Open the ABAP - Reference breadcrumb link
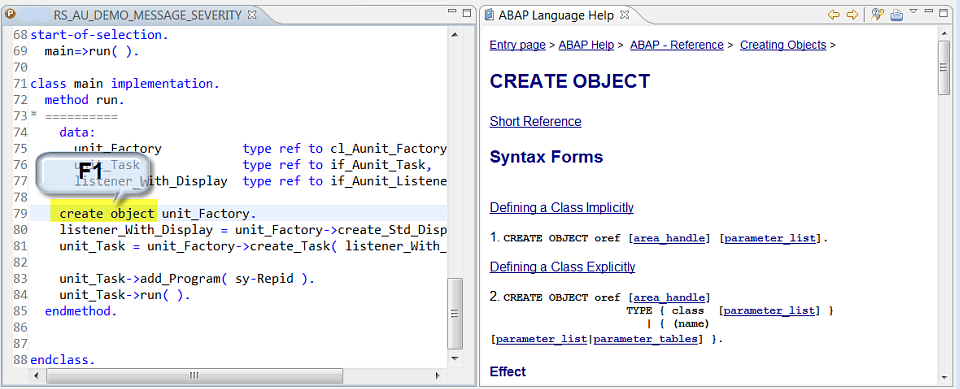Screen dimensions: 960x389 tap(677, 45)
